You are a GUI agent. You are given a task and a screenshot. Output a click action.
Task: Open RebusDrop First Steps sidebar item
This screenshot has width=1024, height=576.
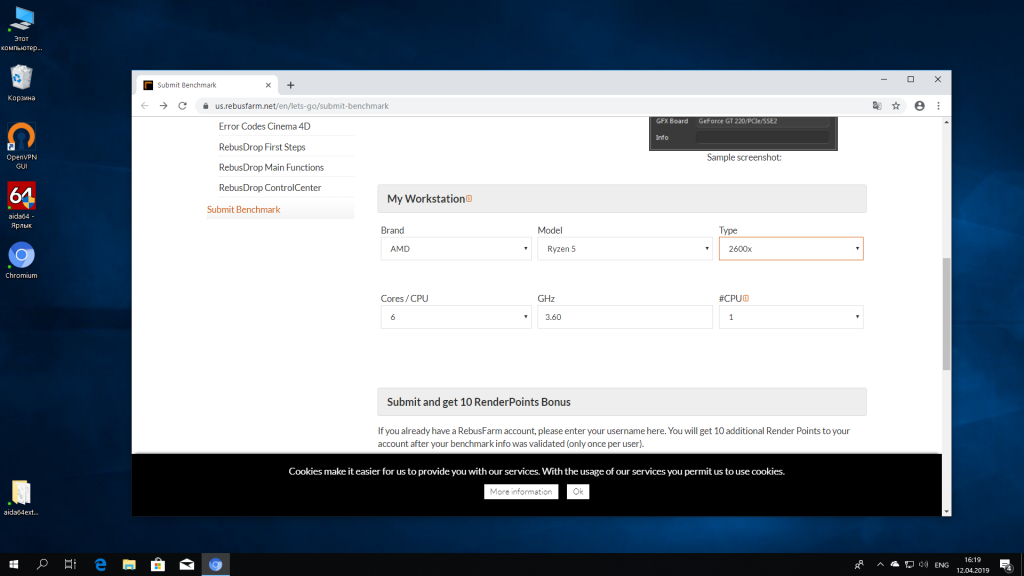tap(262, 147)
